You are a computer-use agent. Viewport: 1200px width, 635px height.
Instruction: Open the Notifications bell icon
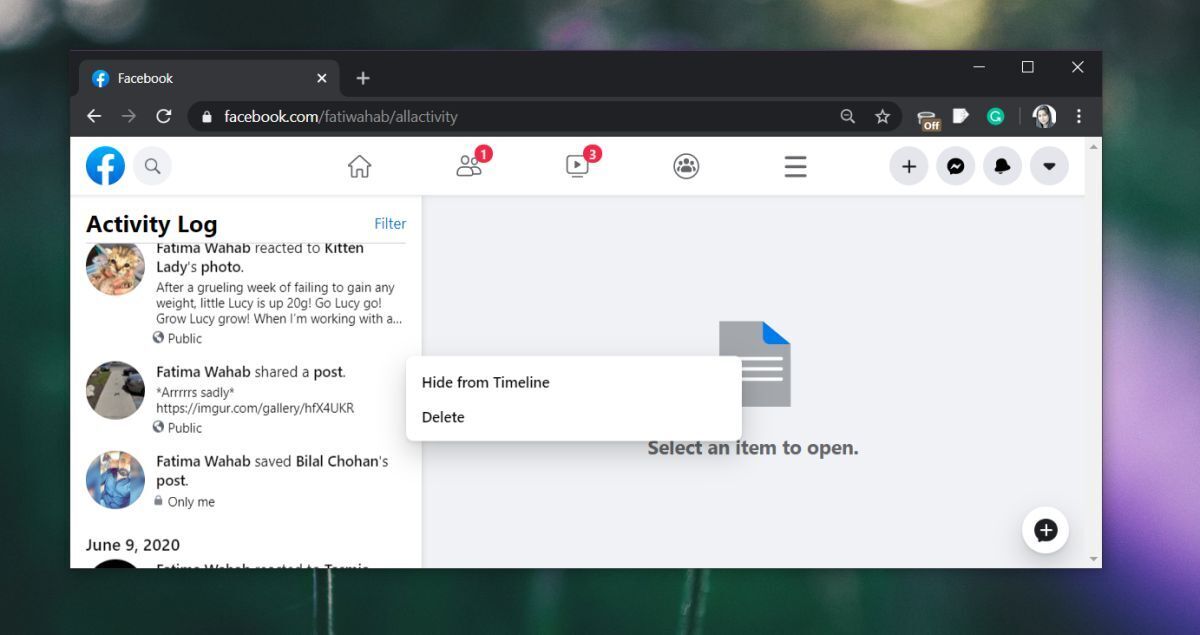pyautogui.click(x=1002, y=166)
